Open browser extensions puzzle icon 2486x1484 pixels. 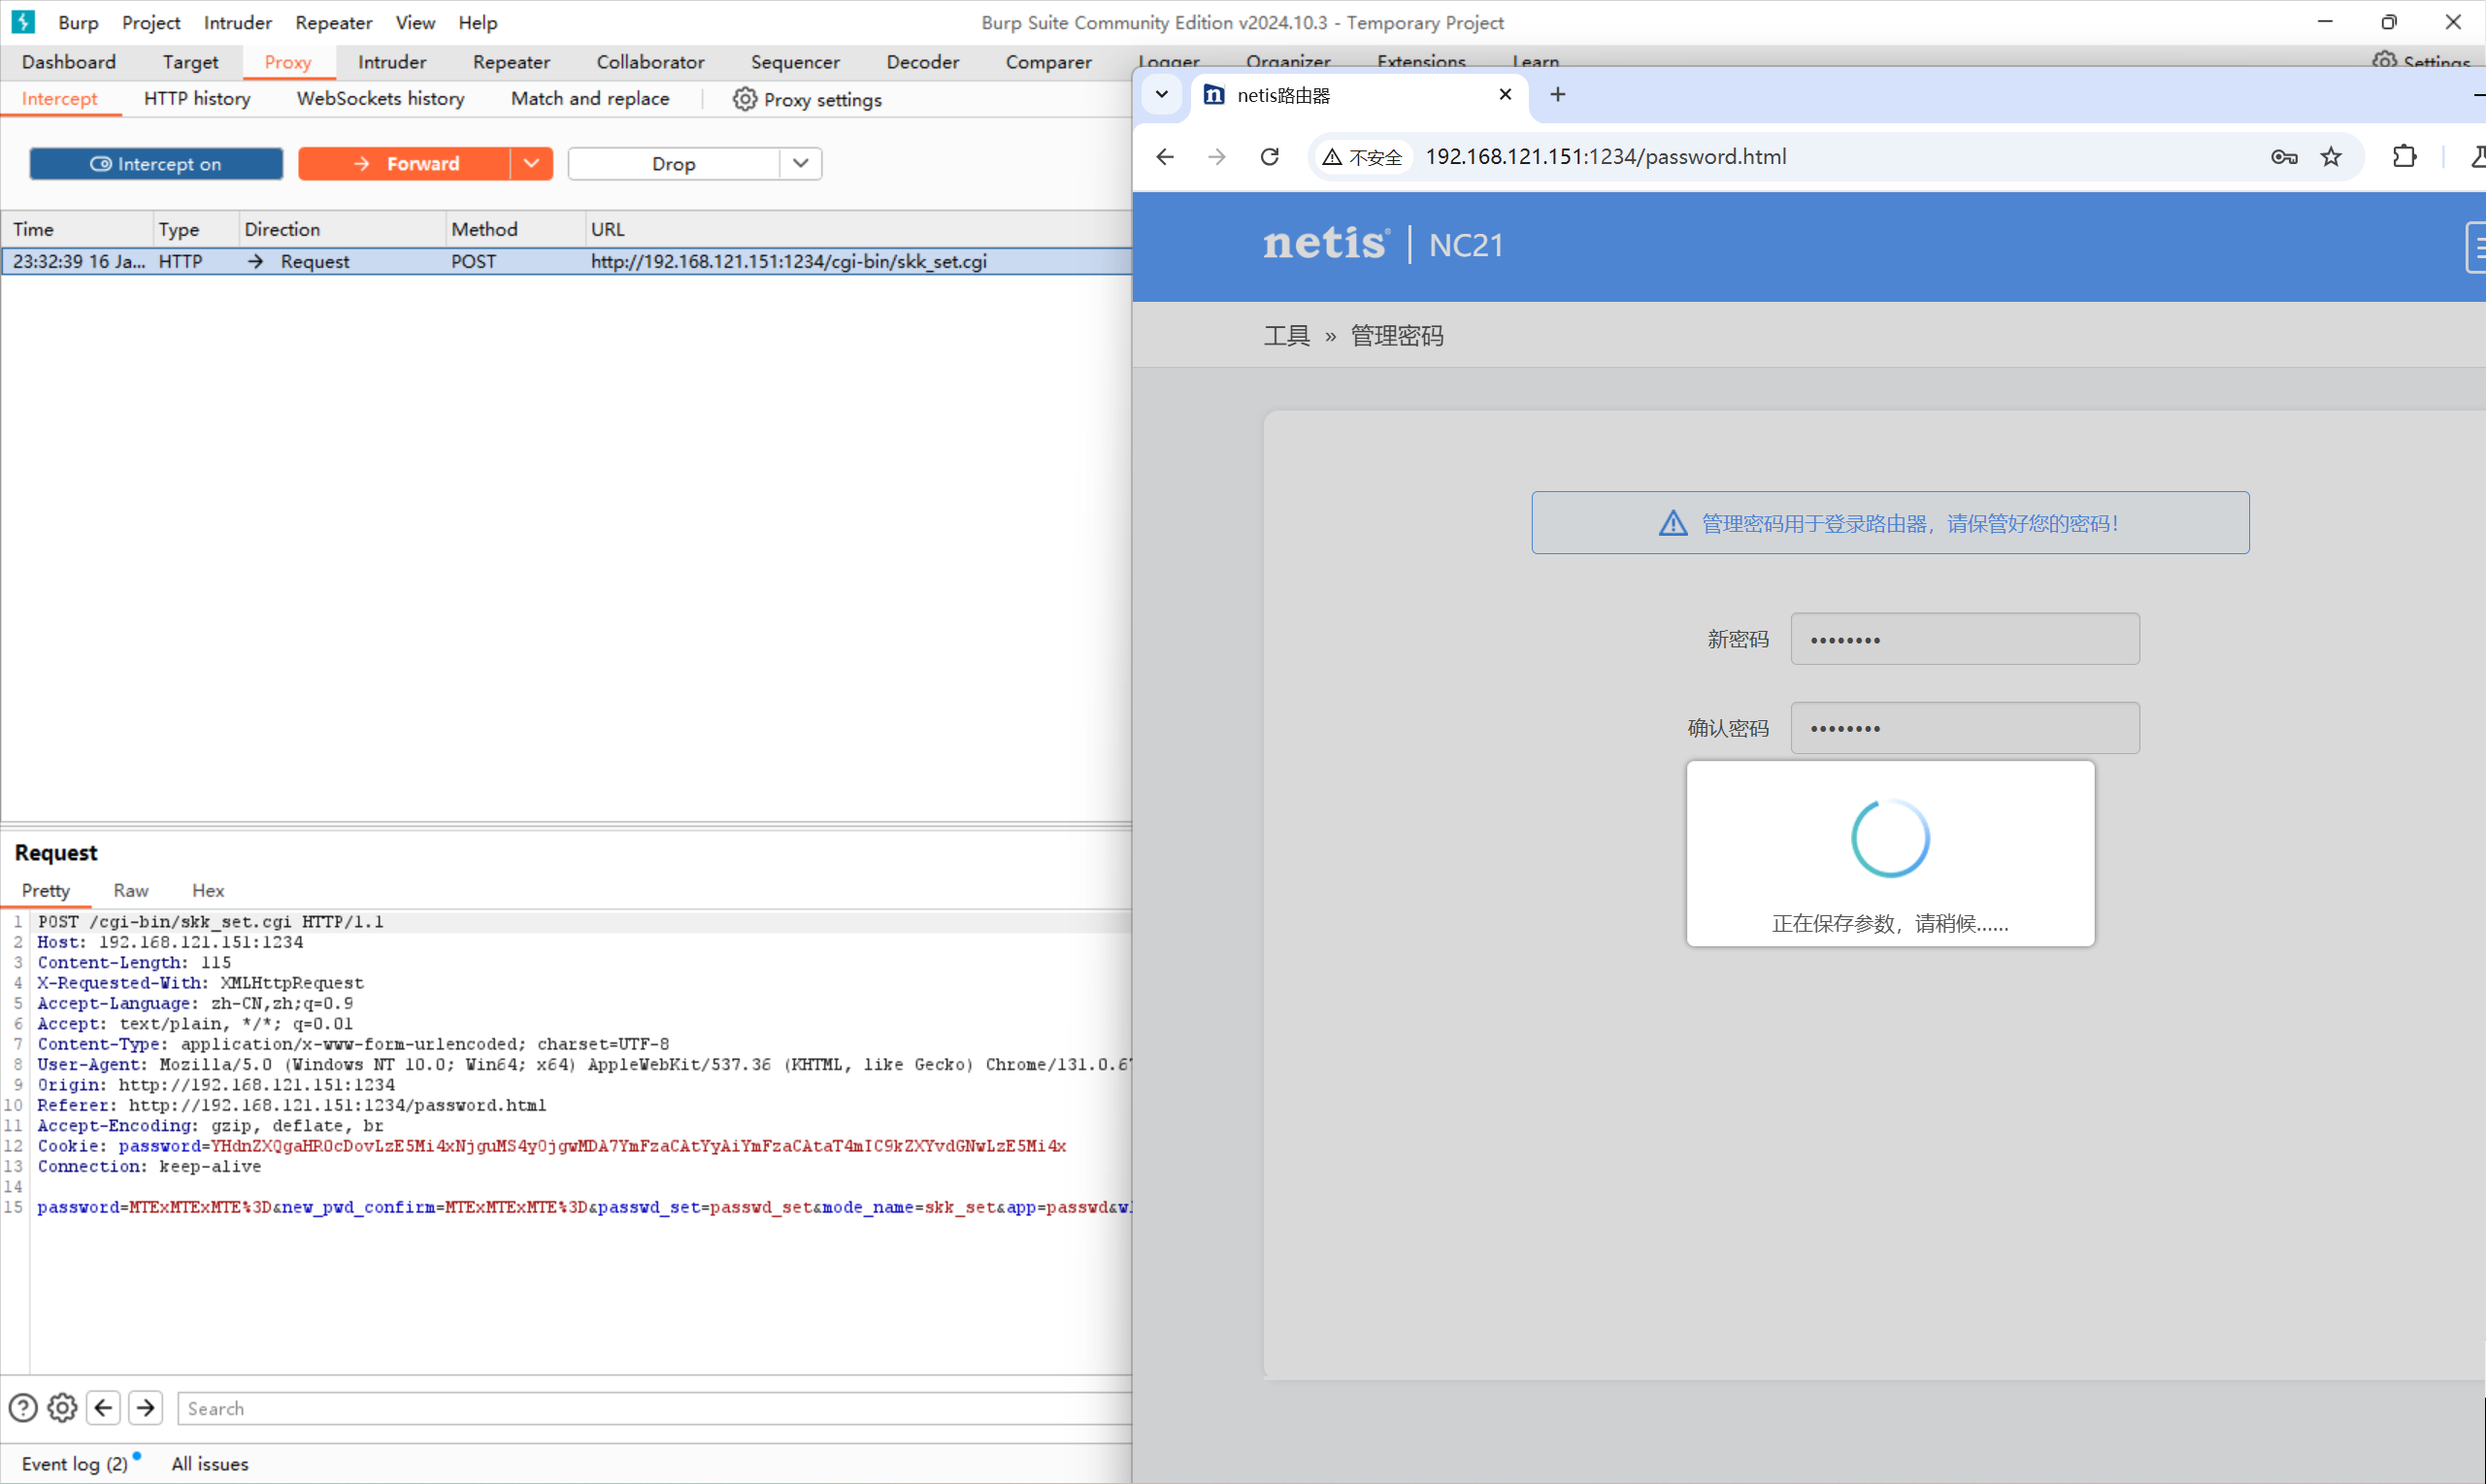click(x=2404, y=157)
